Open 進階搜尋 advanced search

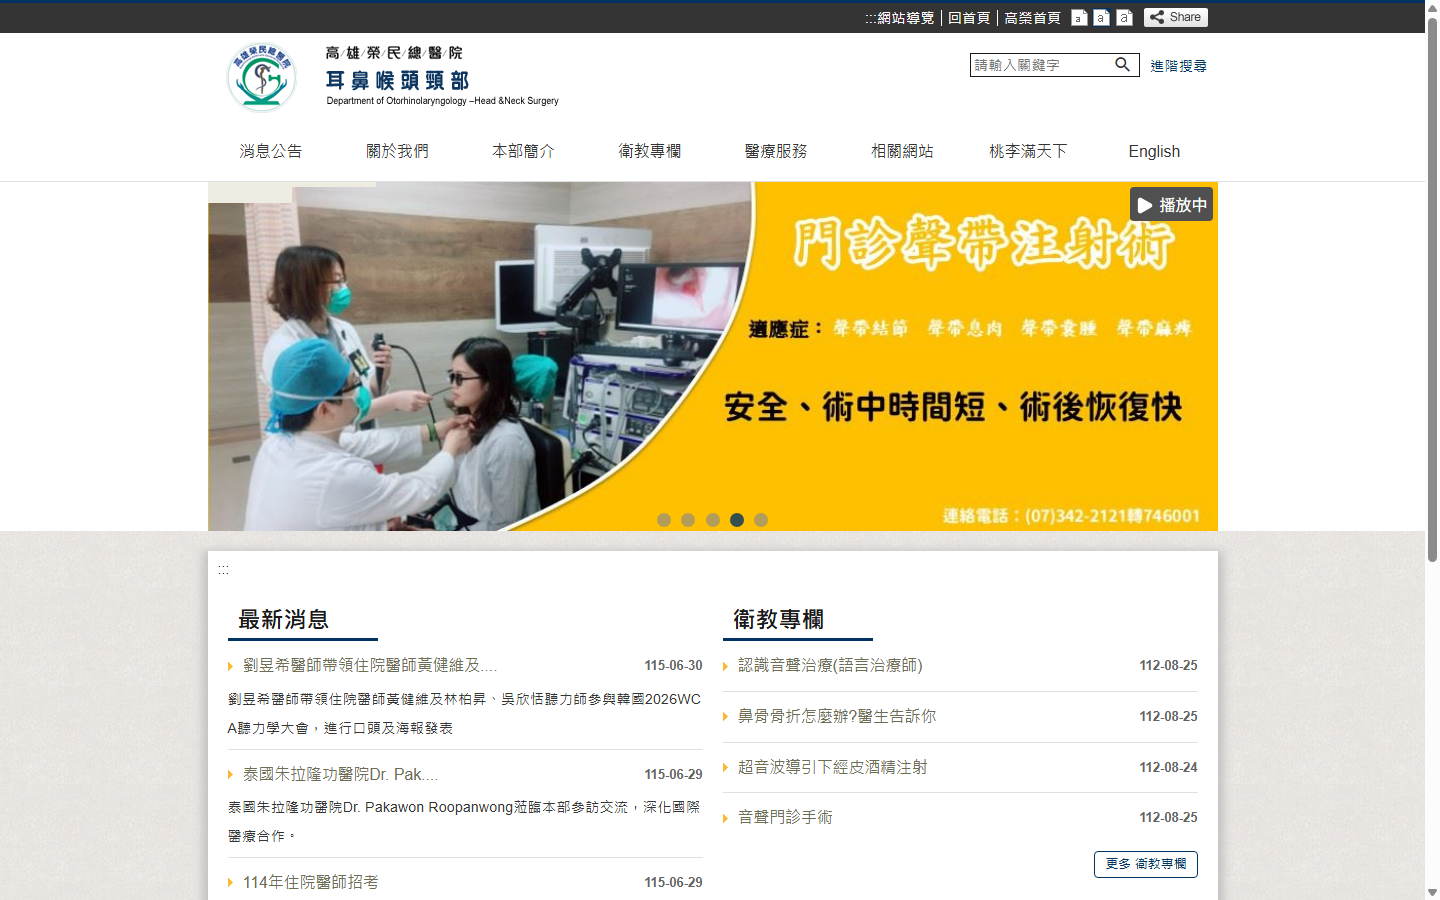click(x=1178, y=66)
